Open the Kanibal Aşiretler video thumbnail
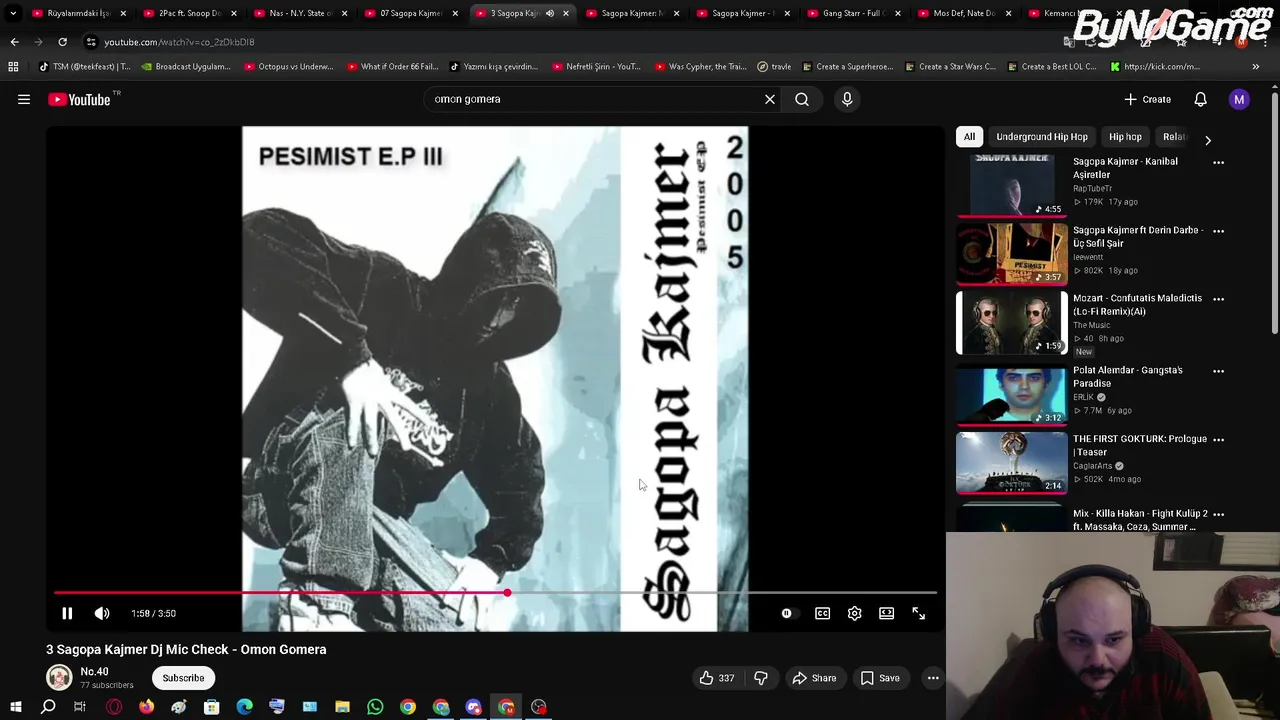Screen dimensions: 1280x720 1011,185
